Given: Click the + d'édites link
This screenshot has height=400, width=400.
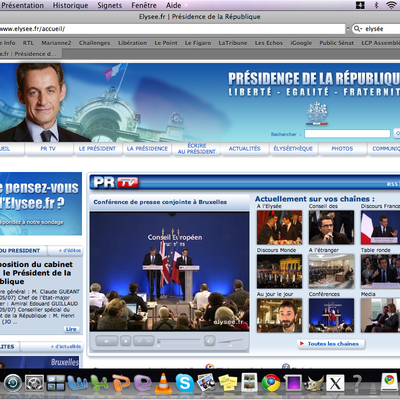Looking at the screenshot, I should click(70, 250).
